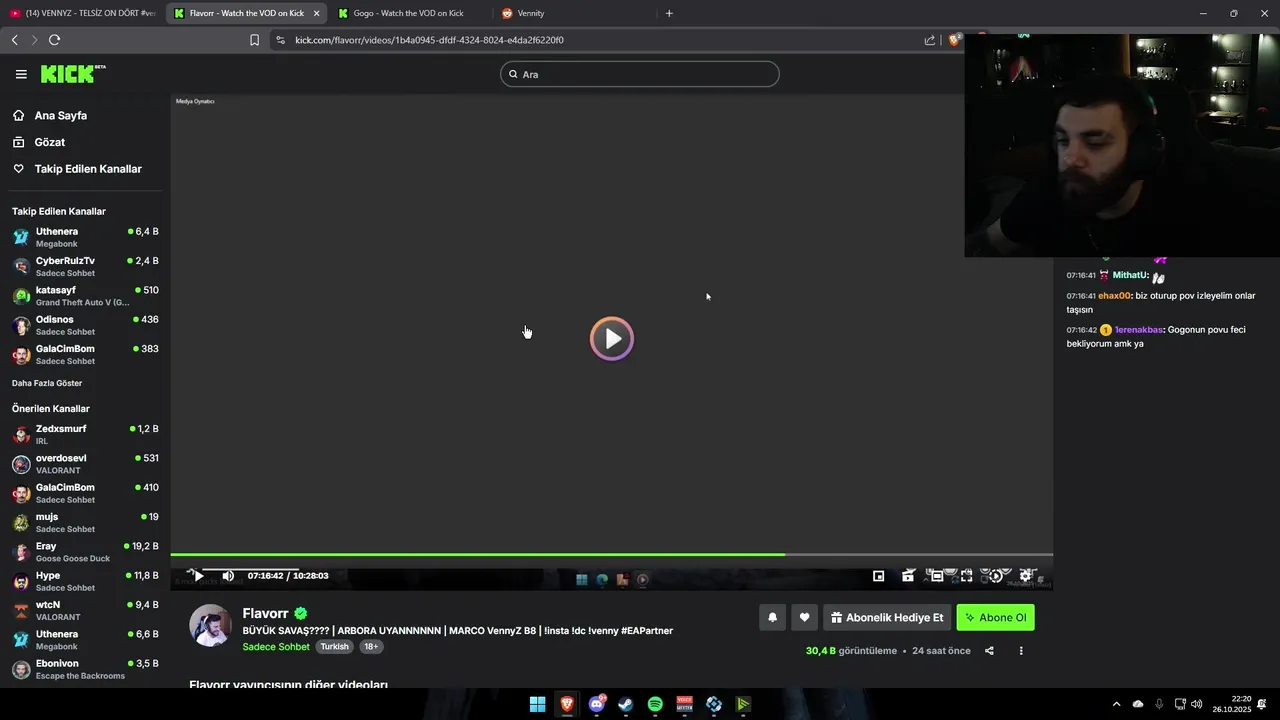This screenshot has width=1280, height=720.
Task: Click the KICK logo
Action: point(72,74)
